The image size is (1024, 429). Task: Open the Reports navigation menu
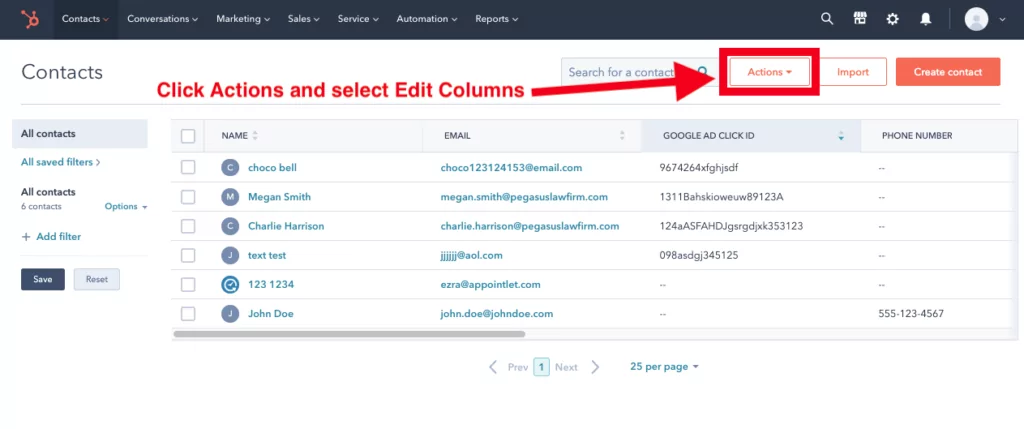pos(497,19)
